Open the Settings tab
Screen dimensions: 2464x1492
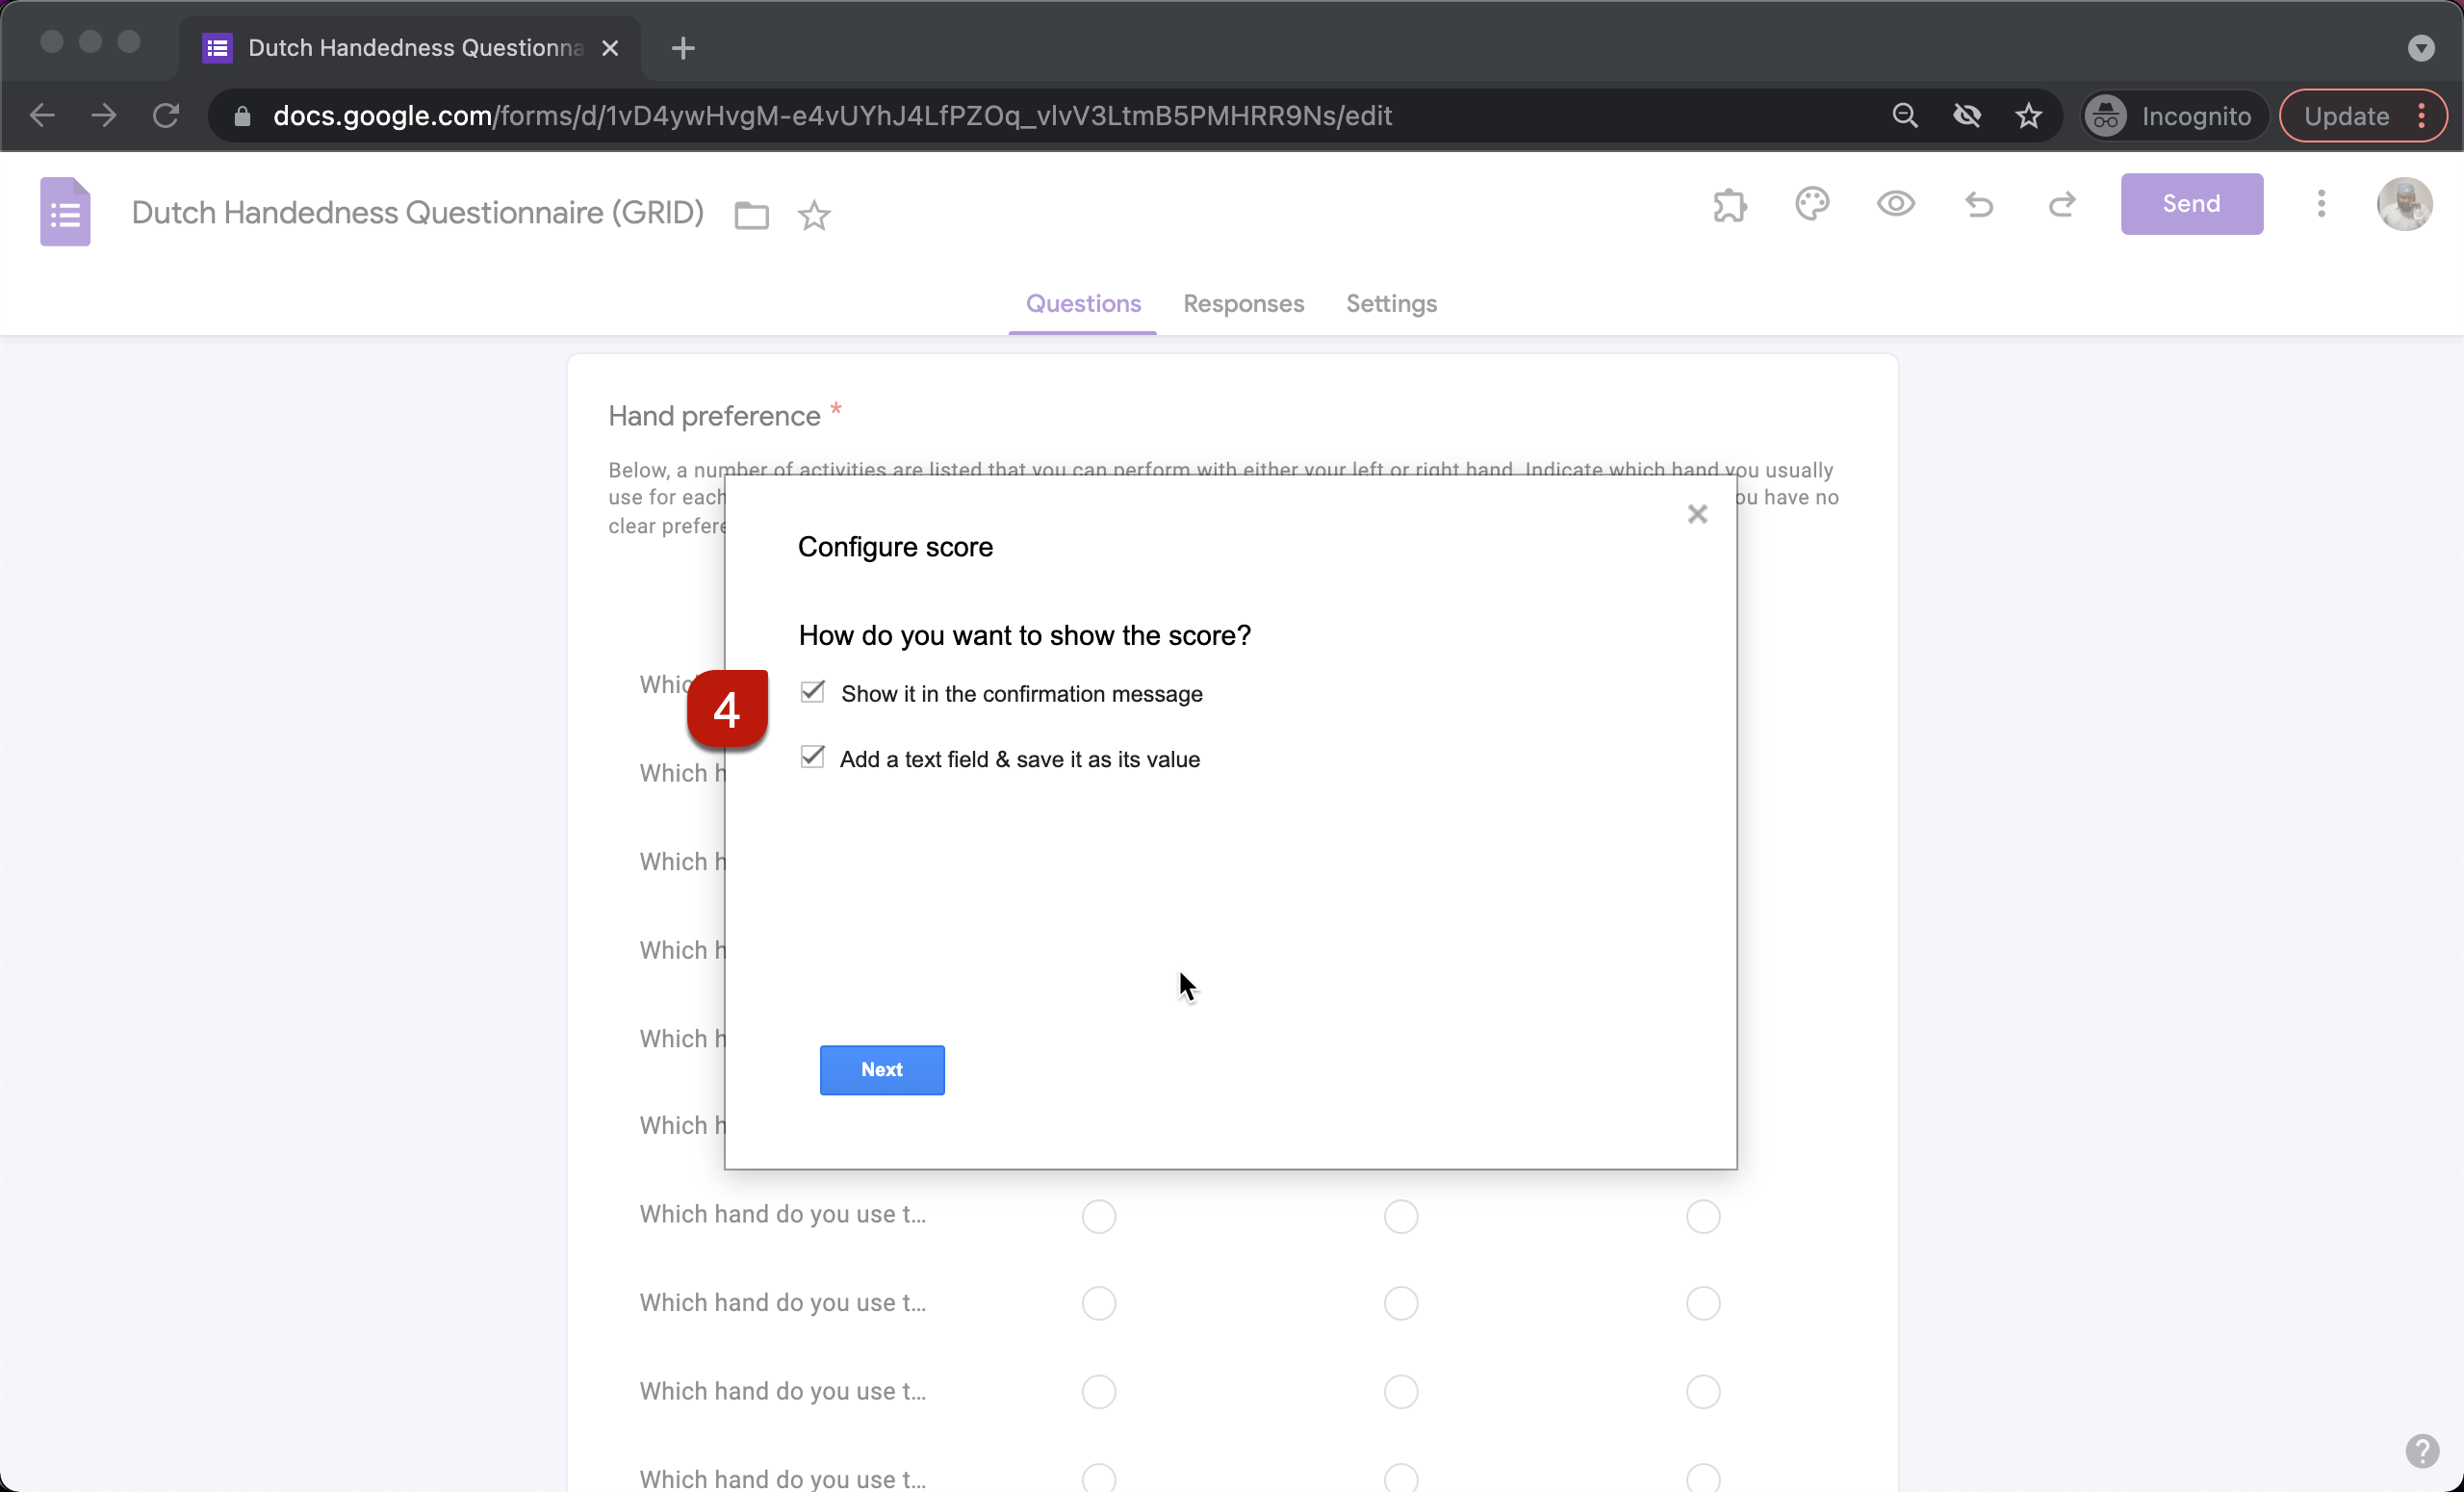click(1391, 304)
